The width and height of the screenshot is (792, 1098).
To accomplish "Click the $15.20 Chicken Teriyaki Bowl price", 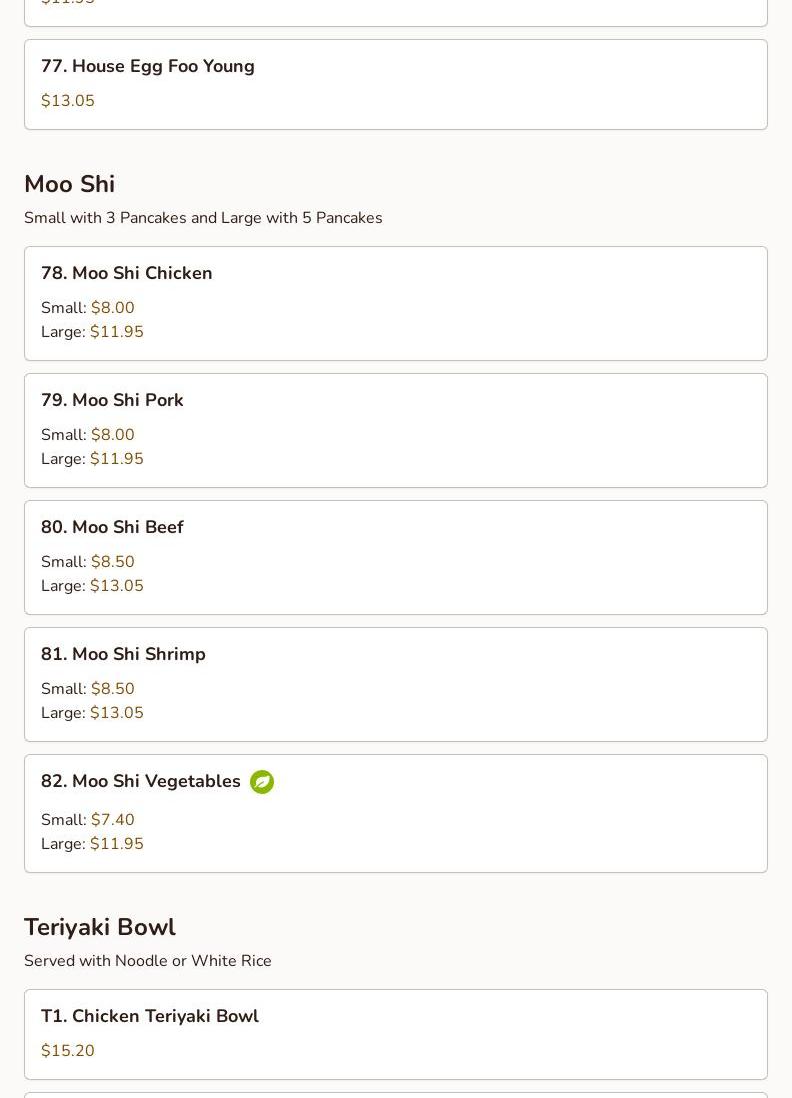I will pos(68,1051).
